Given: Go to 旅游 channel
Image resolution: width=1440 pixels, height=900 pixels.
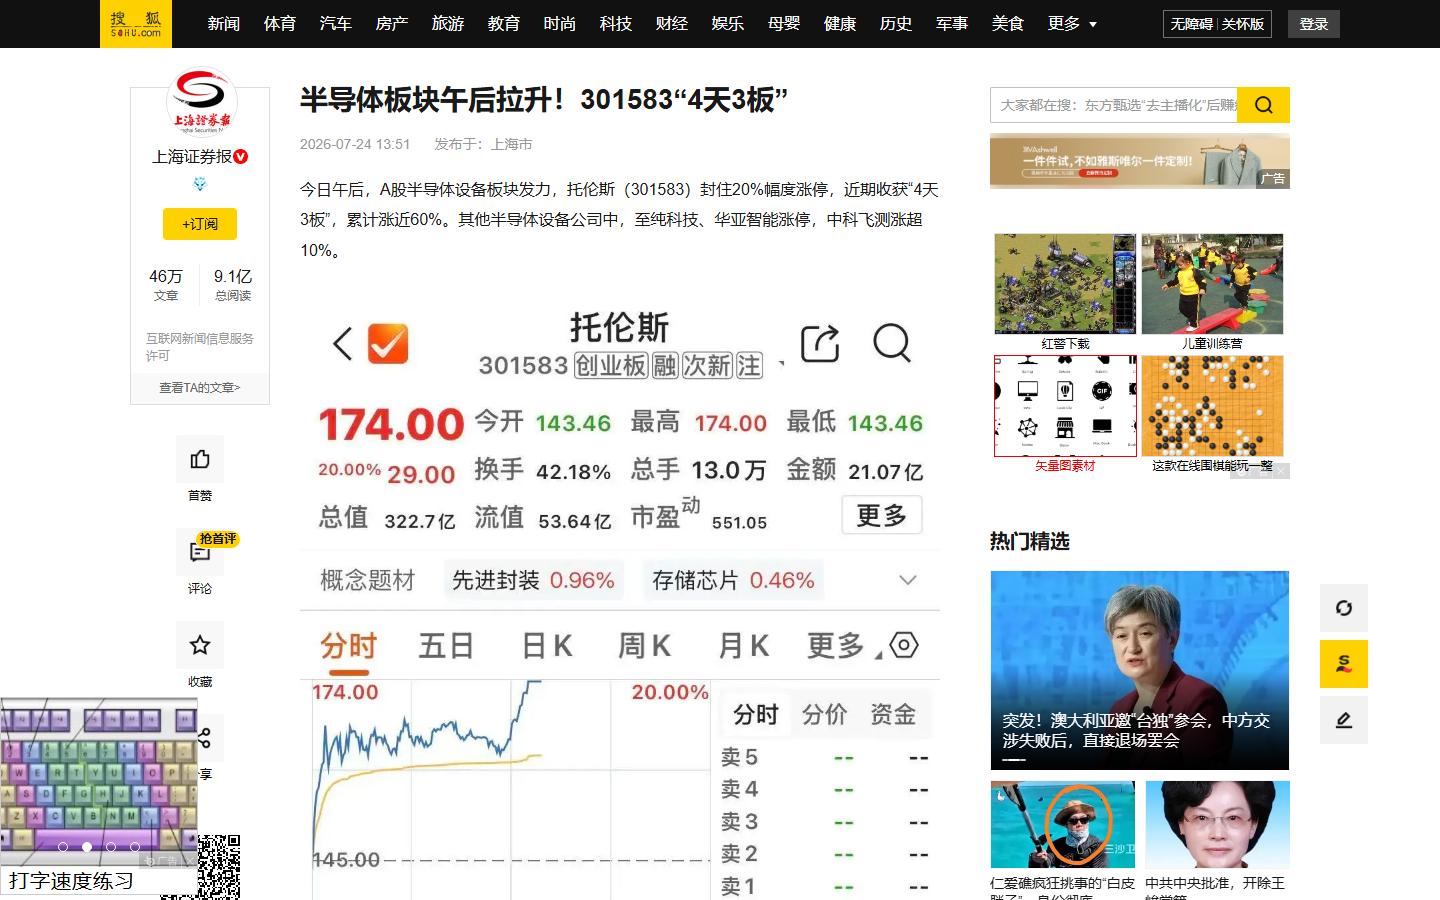Looking at the screenshot, I should coord(448,24).
